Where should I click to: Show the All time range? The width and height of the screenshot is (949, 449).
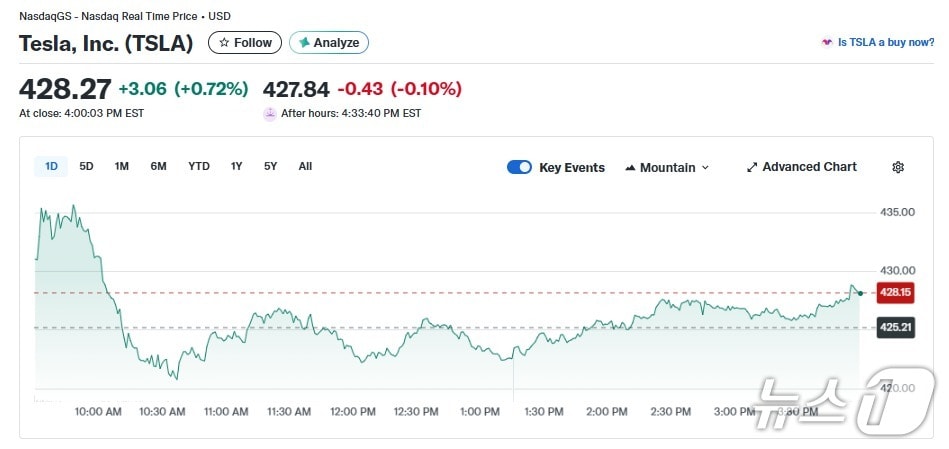click(305, 166)
